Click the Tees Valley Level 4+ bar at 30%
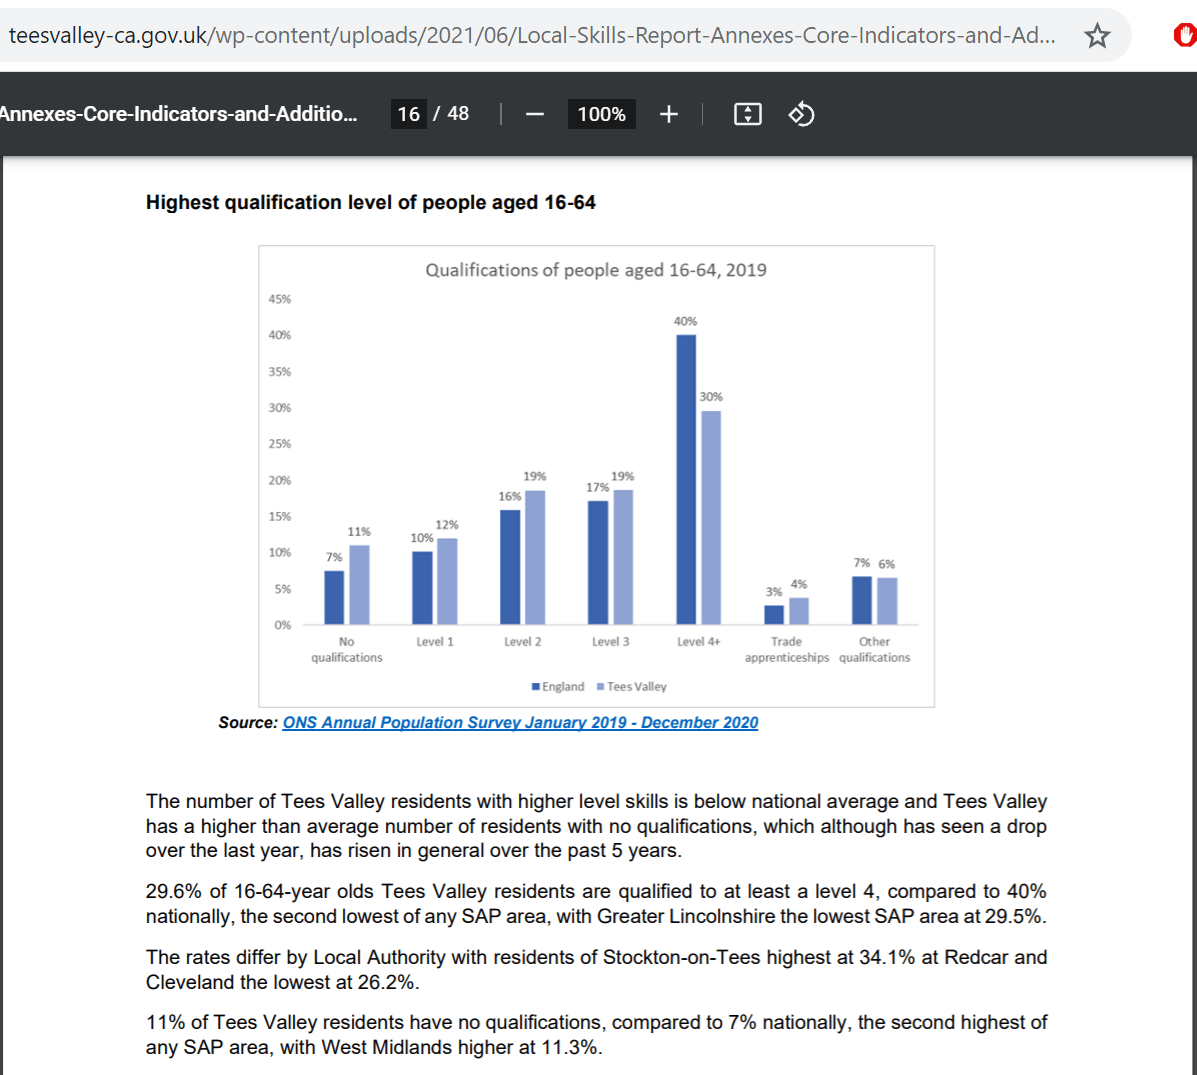The width and height of the screenshot is (1197, 1075). coord(711,518)
